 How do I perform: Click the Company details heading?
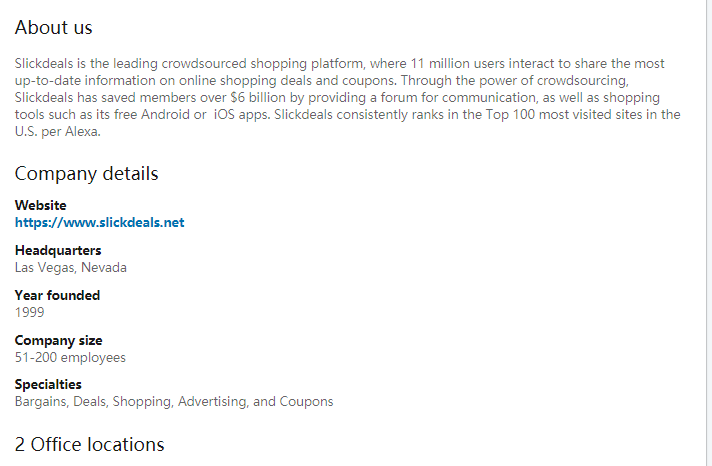[x=86, y=174]
